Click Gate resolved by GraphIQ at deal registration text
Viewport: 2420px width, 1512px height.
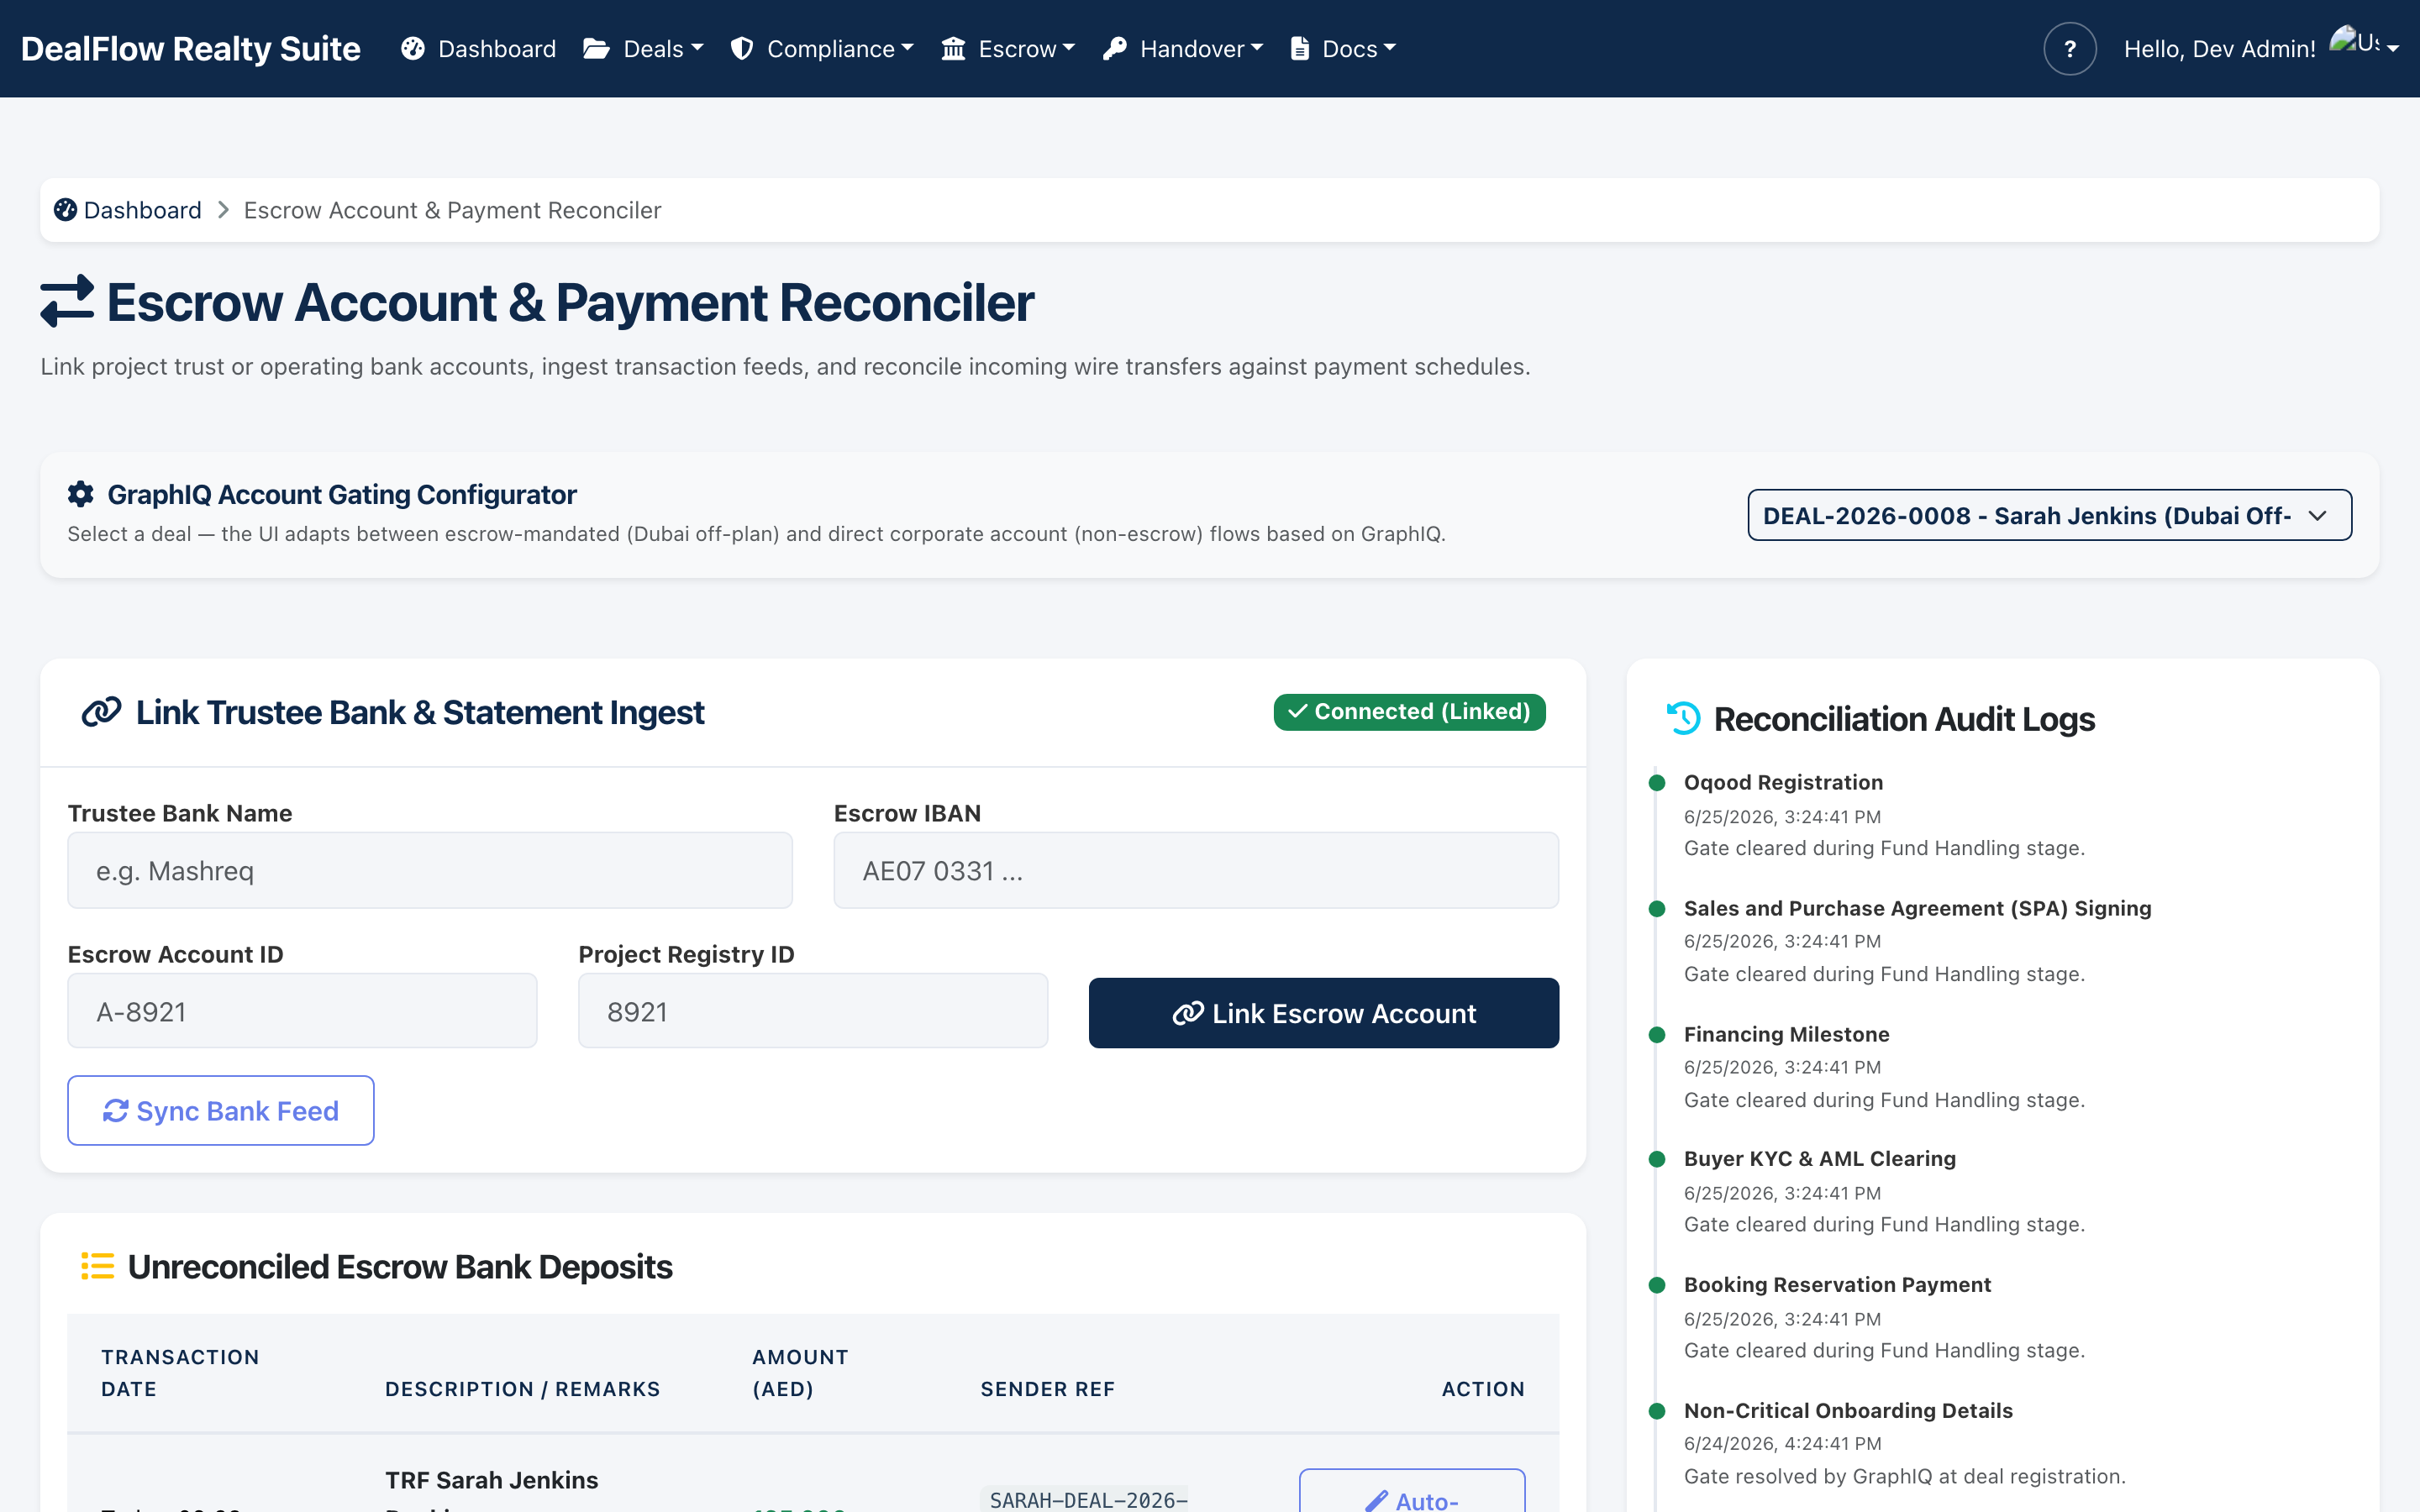[x=1904, y=1476]
